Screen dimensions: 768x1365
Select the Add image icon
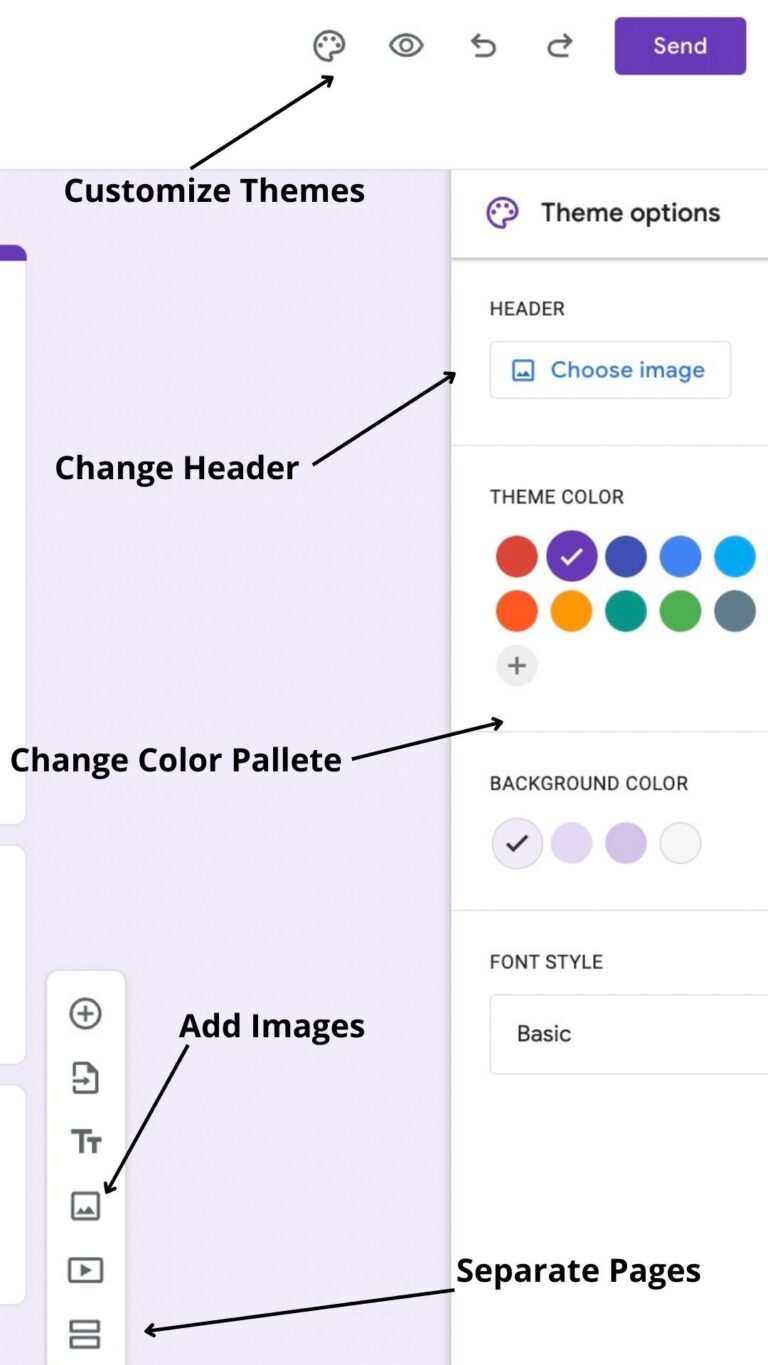point(86,1205)
